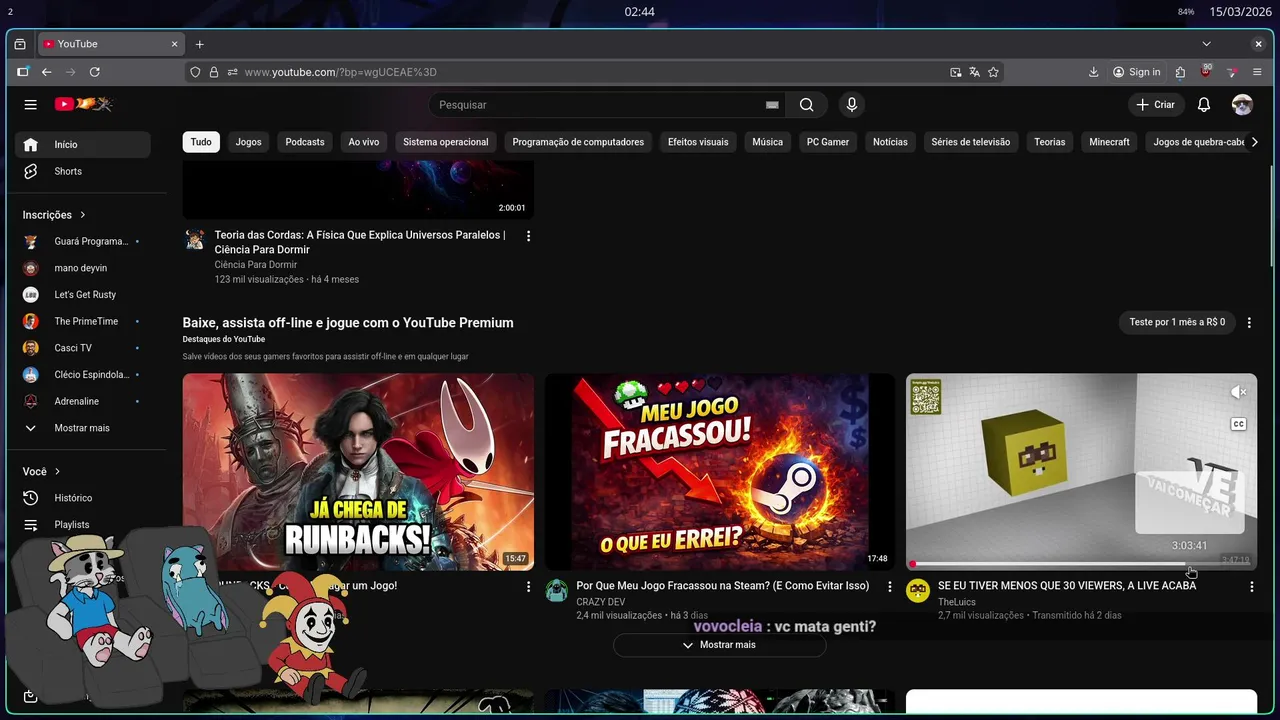1280x720 pixels.
Task: Select the Programação de computadores chip
Action: (578, 142)
